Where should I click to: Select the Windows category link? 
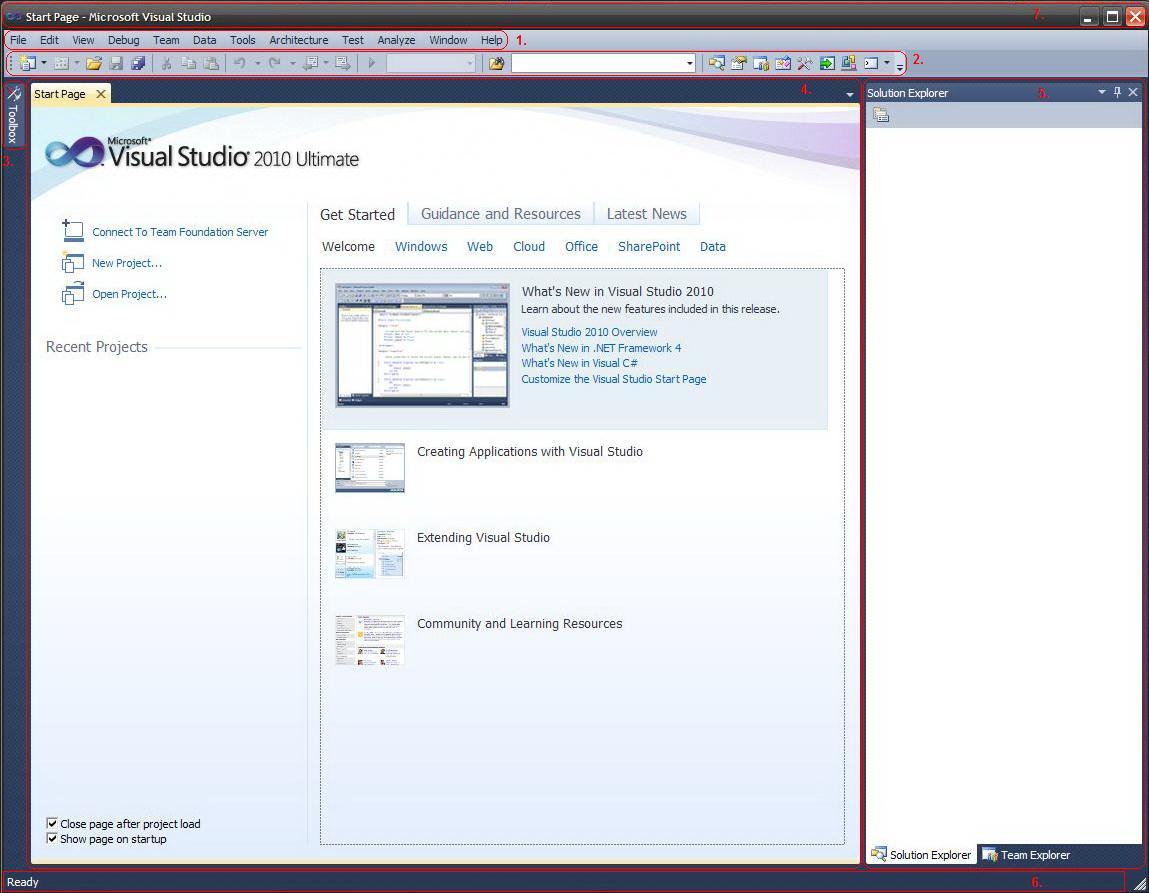[421, 246]
